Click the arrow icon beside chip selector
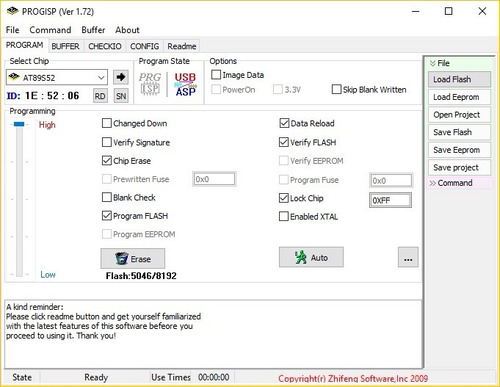 tap(121, 77)
